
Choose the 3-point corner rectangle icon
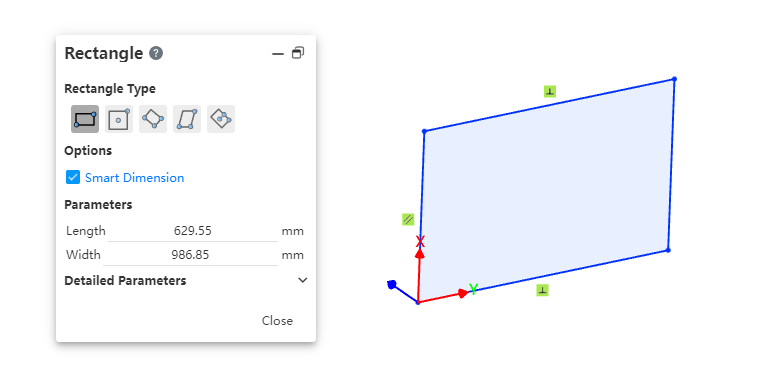tap(153, 119)
